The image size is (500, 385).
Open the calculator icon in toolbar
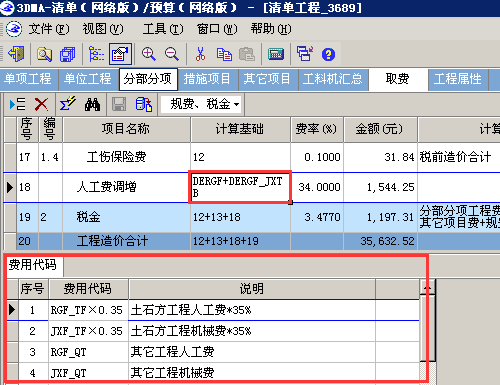pos(276,54)
